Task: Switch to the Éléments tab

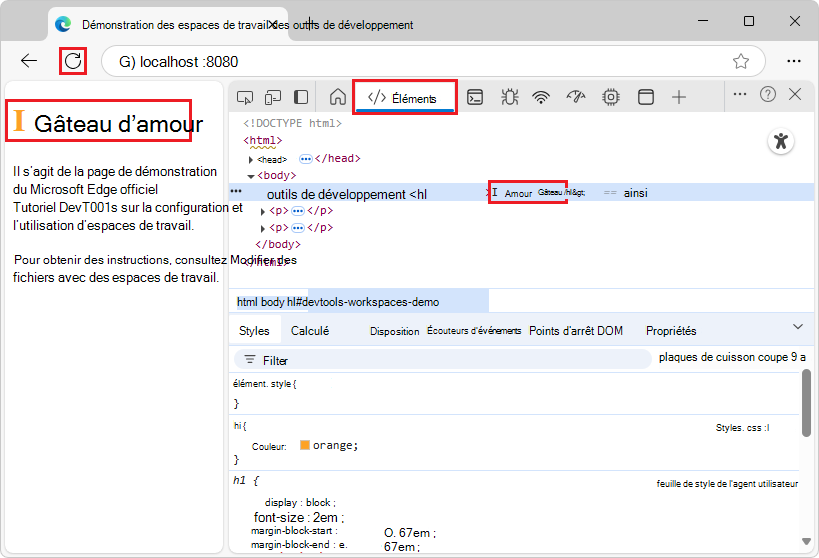Action: [405, 98]
